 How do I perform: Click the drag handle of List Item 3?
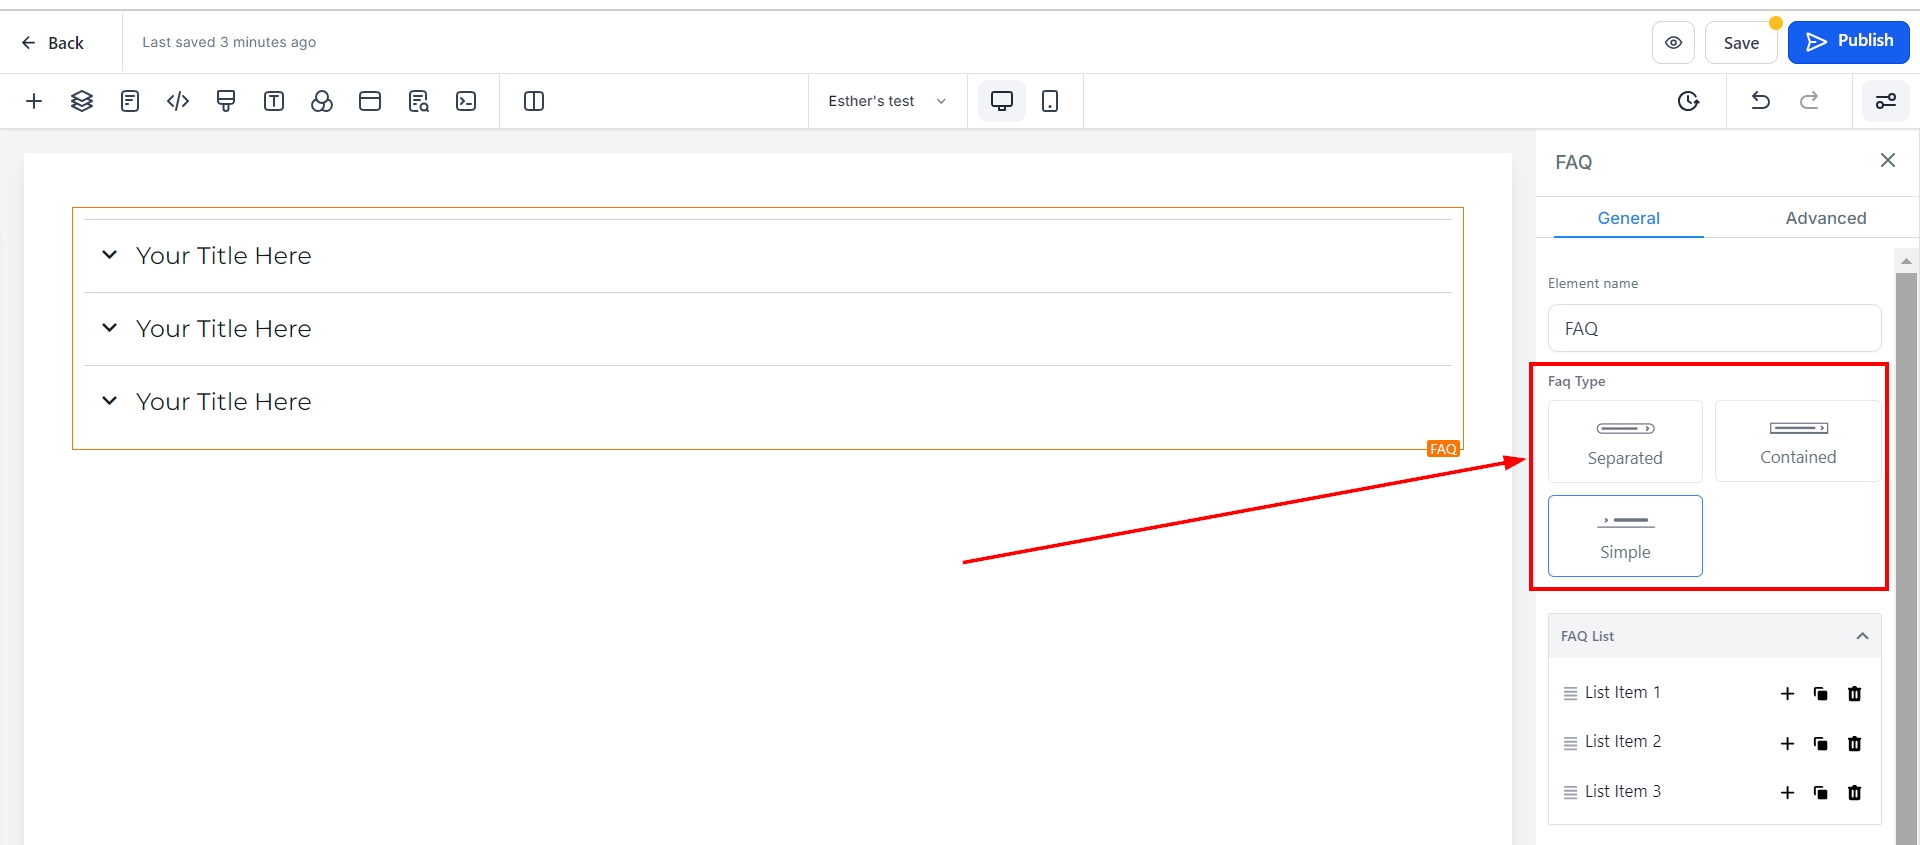click(x=1570, y=792)
